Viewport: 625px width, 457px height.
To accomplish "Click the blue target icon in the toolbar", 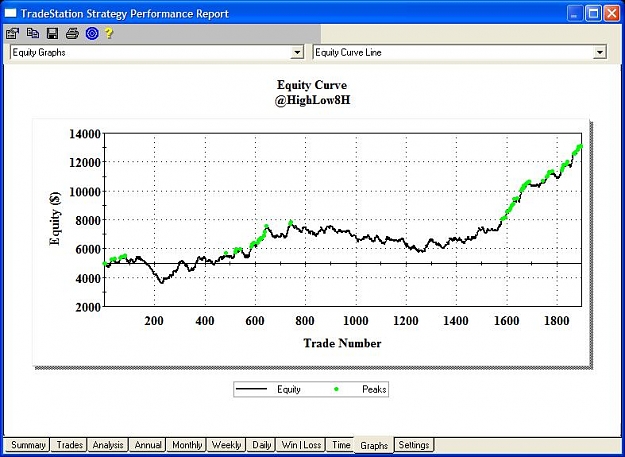I will click(92, 33).
